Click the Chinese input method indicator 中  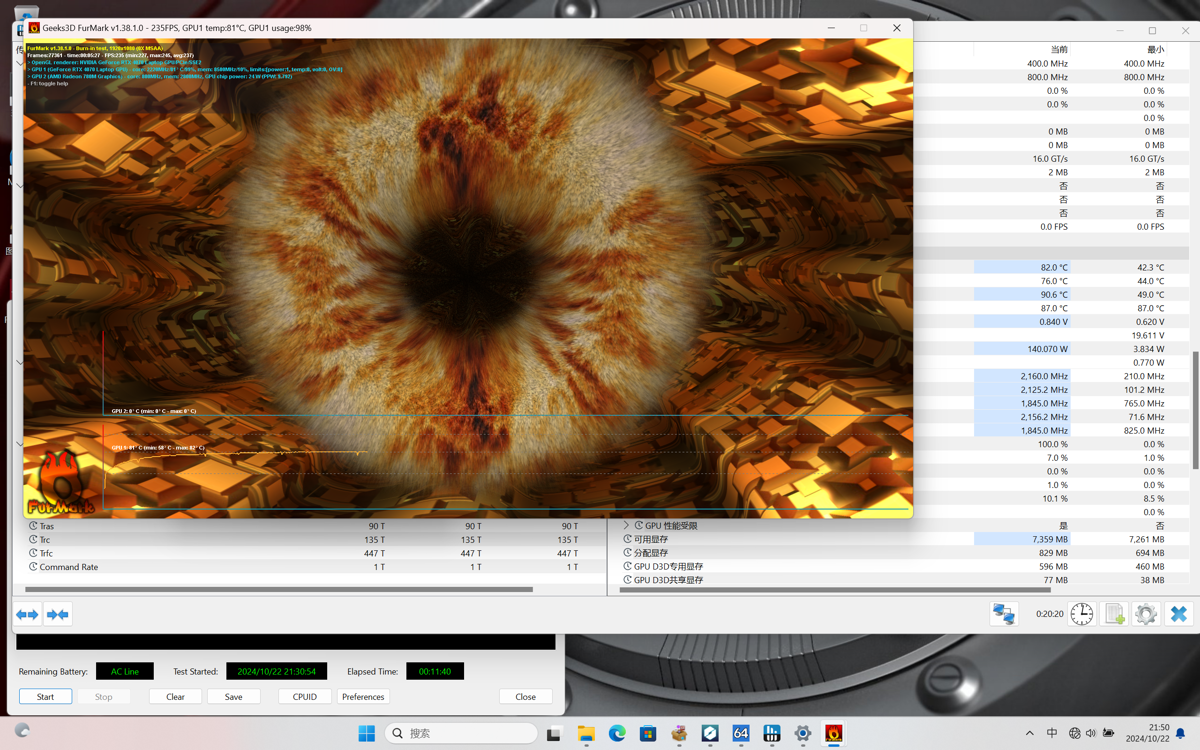tap(1052, 733)
